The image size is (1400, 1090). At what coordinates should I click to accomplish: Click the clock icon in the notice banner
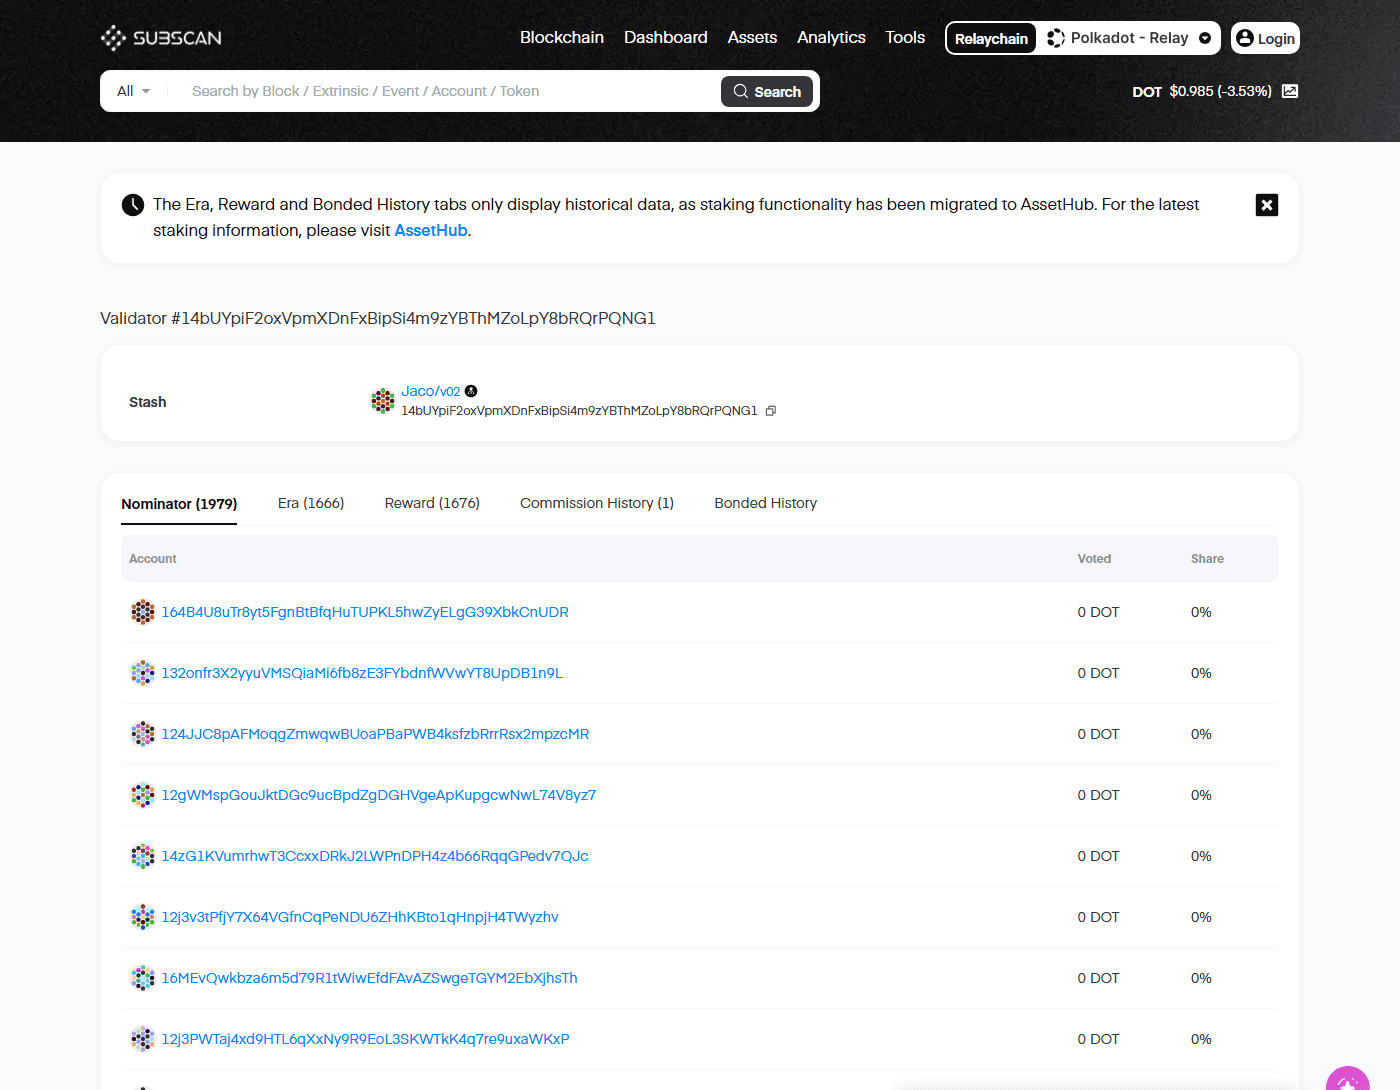(133, 205)
